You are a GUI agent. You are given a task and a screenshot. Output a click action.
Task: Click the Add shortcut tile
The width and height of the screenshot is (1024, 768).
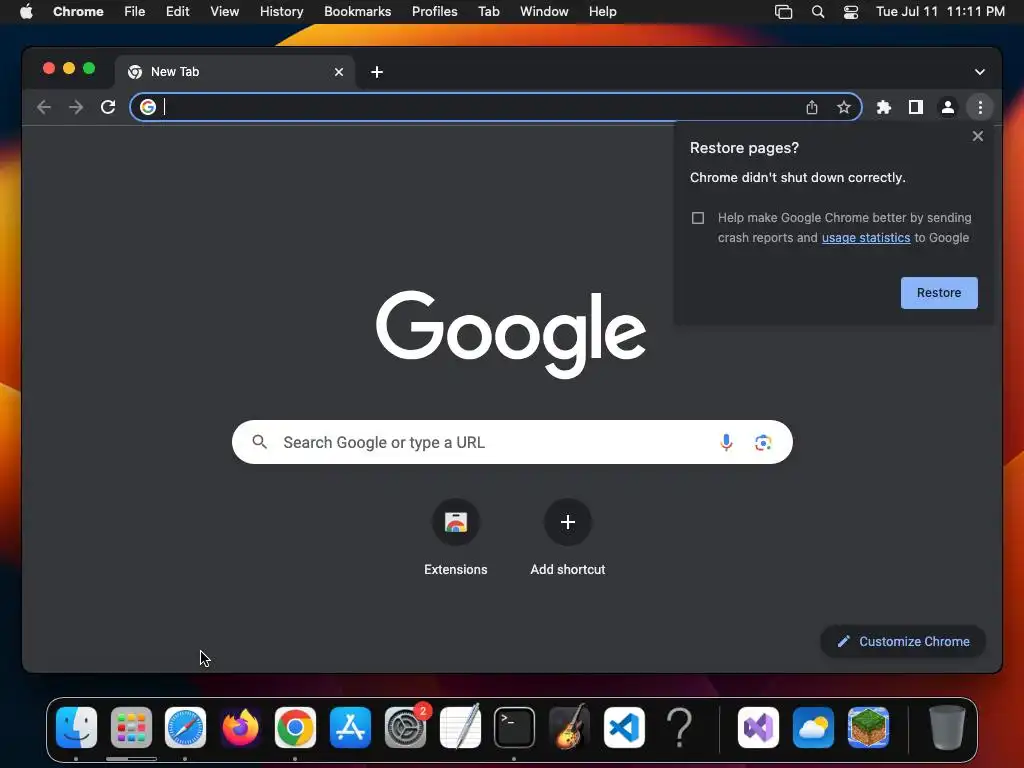point(568,538)
